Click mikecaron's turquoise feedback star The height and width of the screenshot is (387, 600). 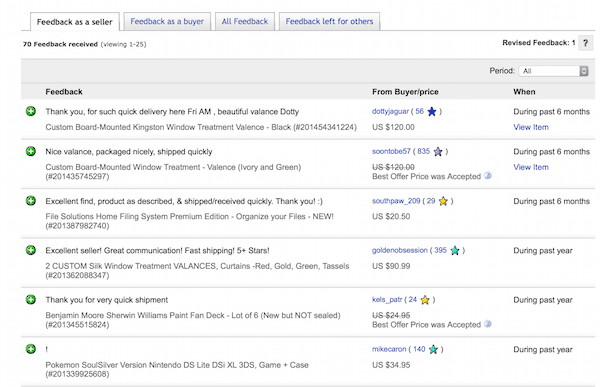[433, 349]
